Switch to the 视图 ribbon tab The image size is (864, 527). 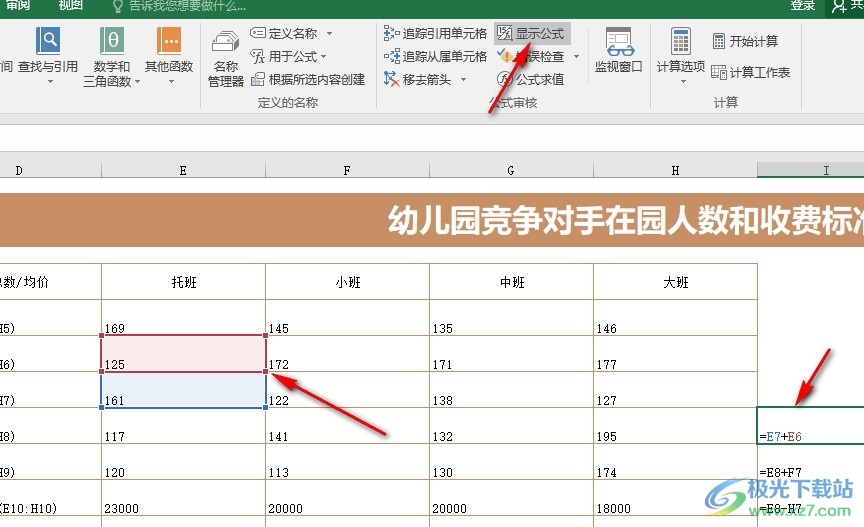[71, 6]
